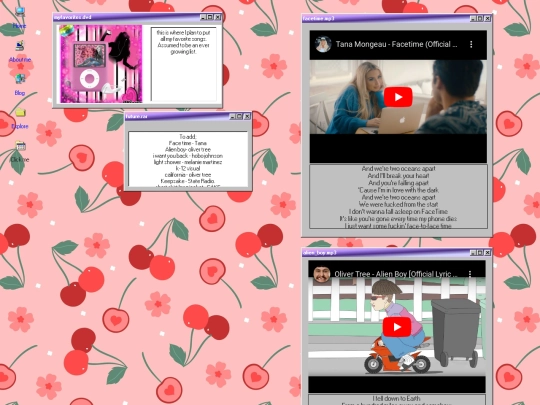Click the lyric 'Cause I'm in love with the dark
Screen dimensions: 540x405
pos(398,190)
